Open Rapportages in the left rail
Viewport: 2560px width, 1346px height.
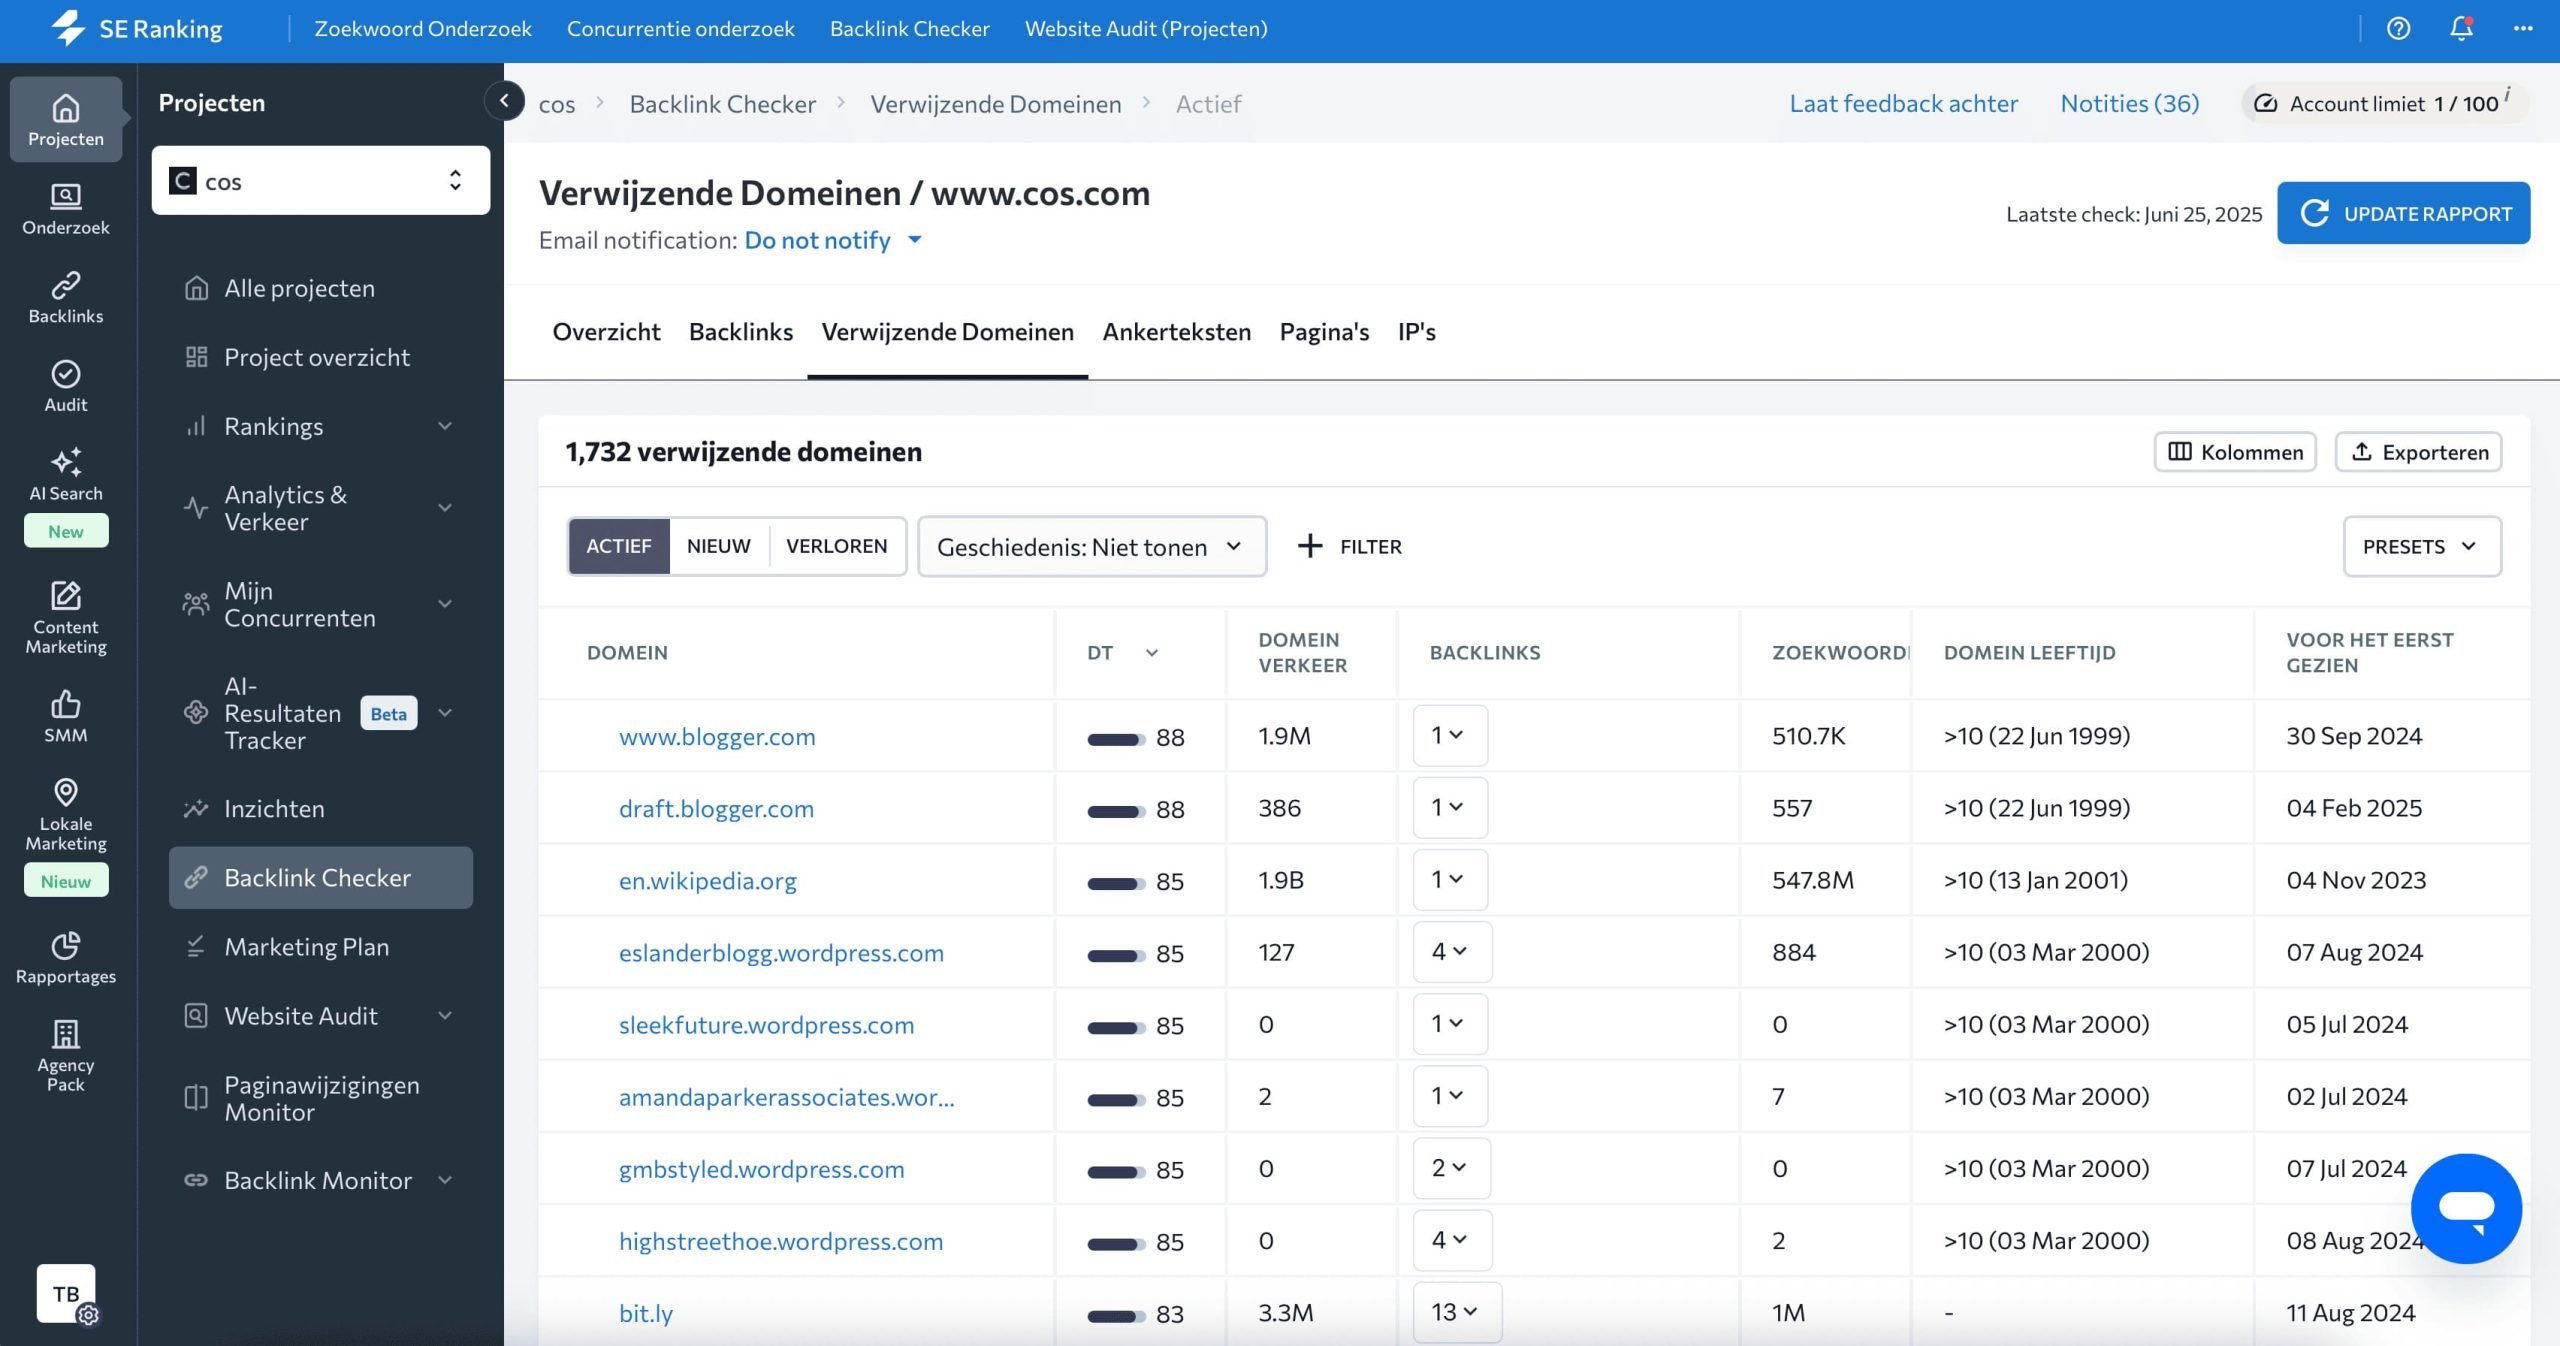(x=66, y=957)
